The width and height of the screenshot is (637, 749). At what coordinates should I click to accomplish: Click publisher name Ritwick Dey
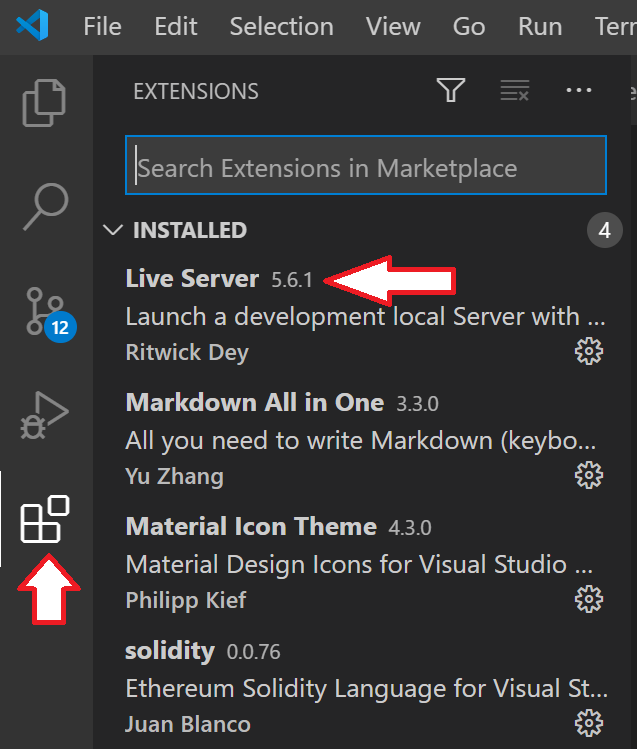click(x=187, y=353)
